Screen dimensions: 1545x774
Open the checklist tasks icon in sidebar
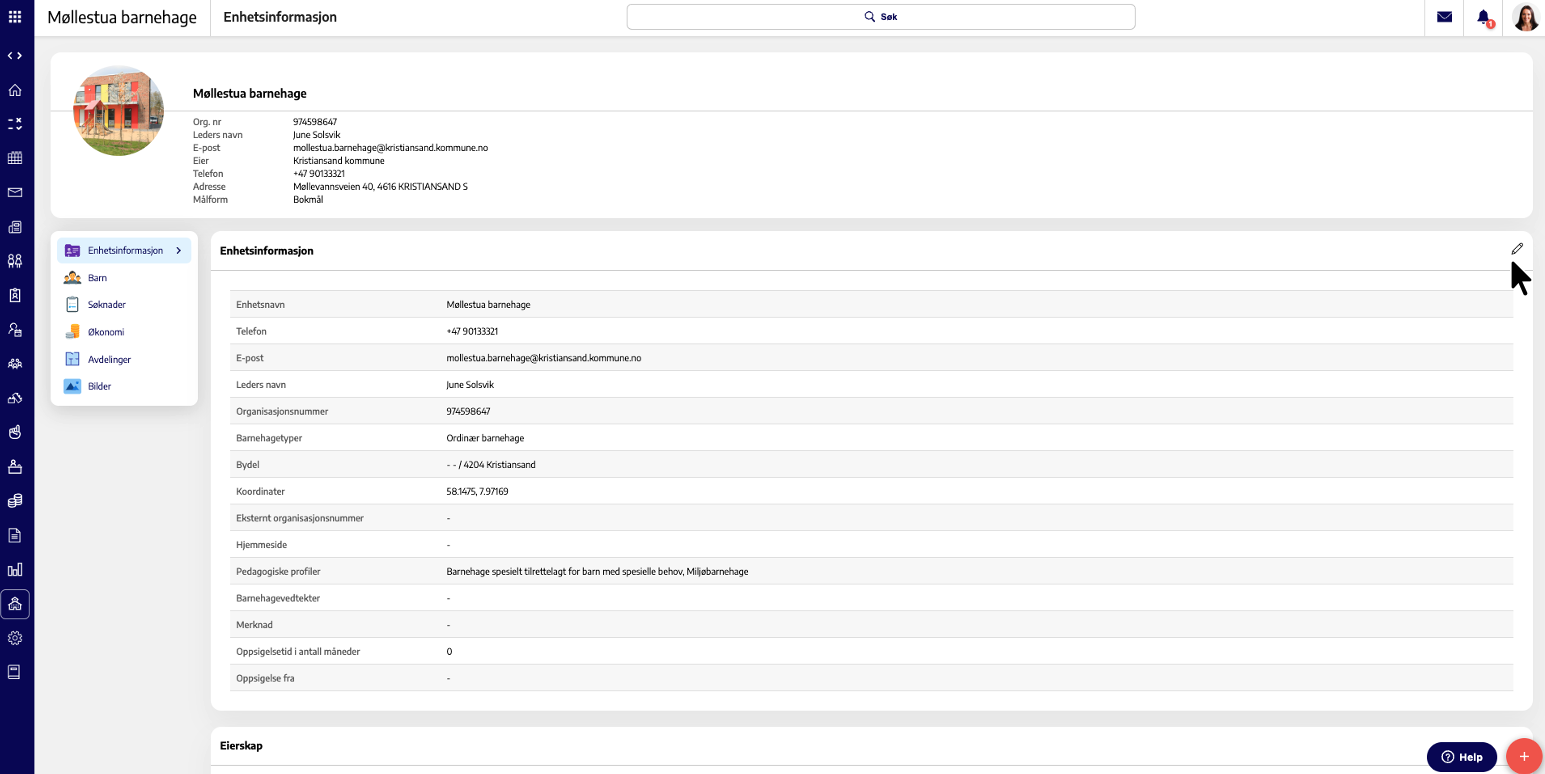pos(15,124)
